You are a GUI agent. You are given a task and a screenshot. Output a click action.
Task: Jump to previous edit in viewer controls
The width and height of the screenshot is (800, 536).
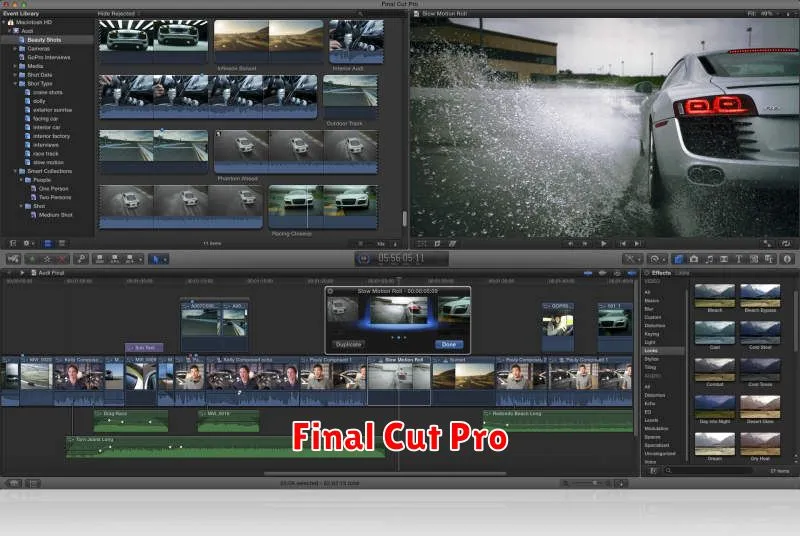622,244
